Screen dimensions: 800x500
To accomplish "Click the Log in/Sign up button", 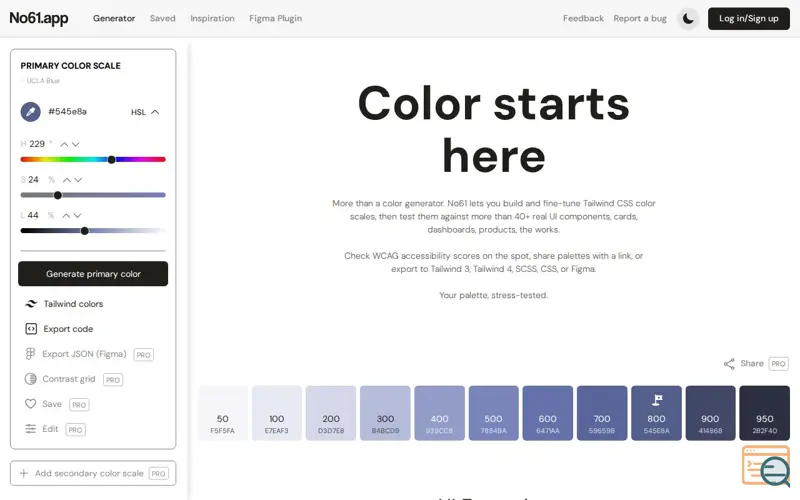I will [748, 18].
